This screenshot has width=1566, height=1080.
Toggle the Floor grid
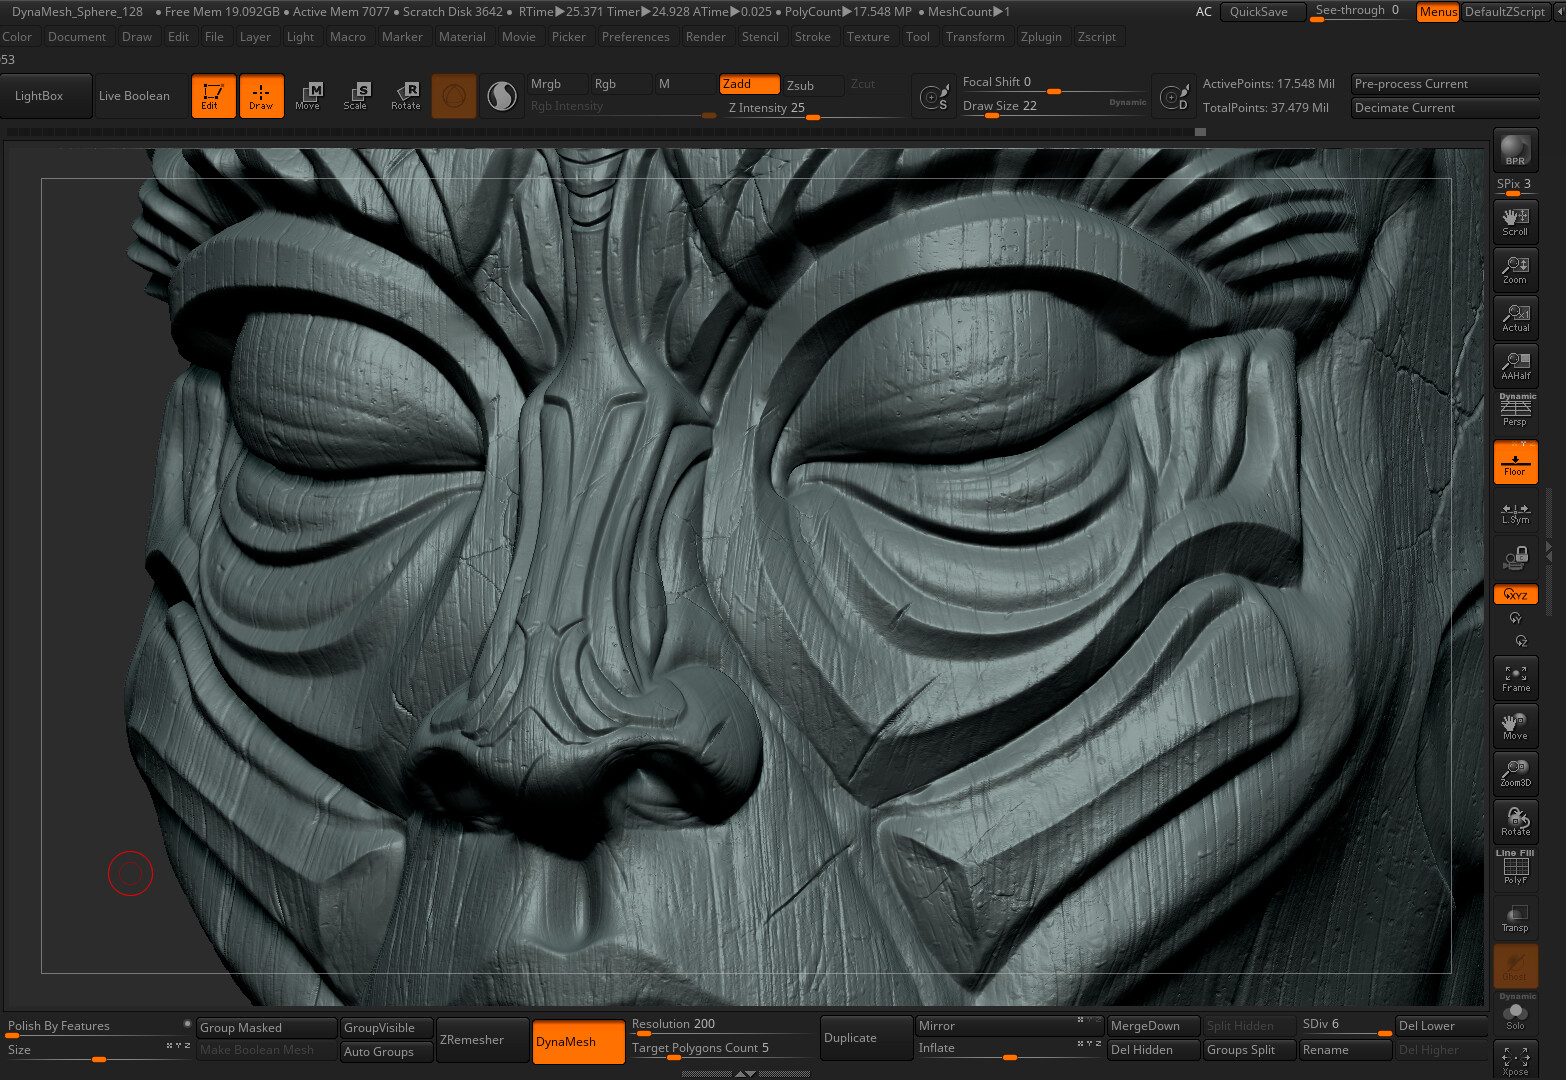click(x=1515, y=462)
